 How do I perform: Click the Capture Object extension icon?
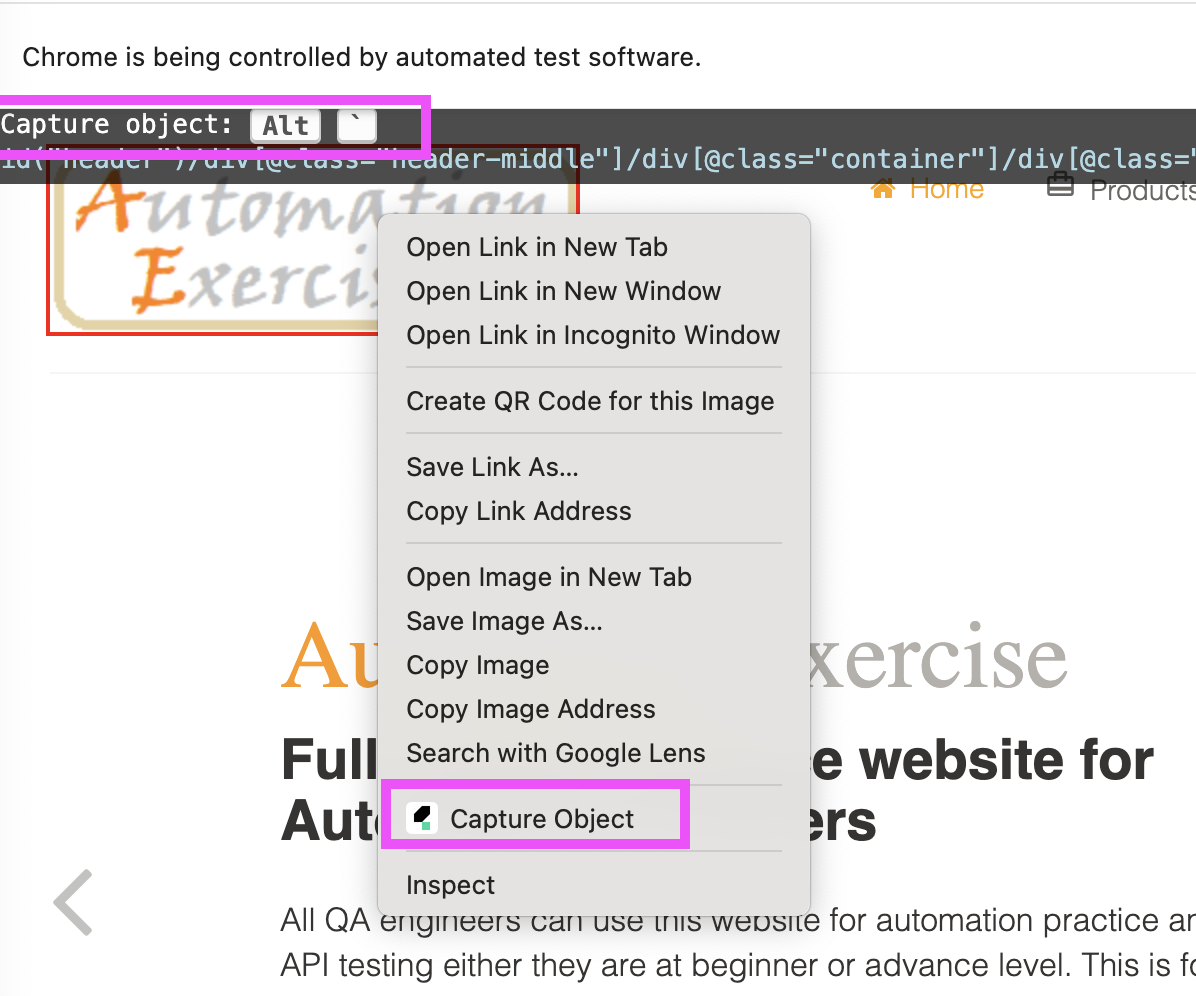(422, 817)
